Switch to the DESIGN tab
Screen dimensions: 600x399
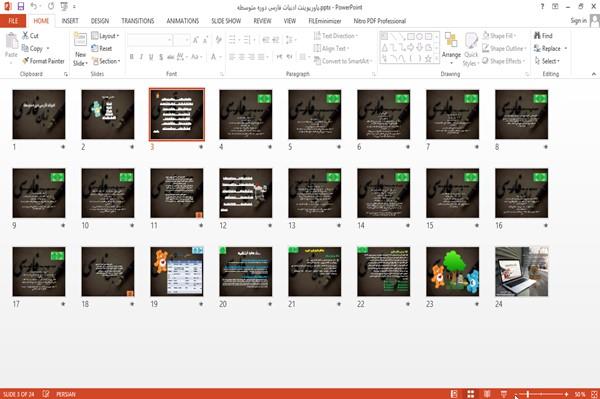99,21
